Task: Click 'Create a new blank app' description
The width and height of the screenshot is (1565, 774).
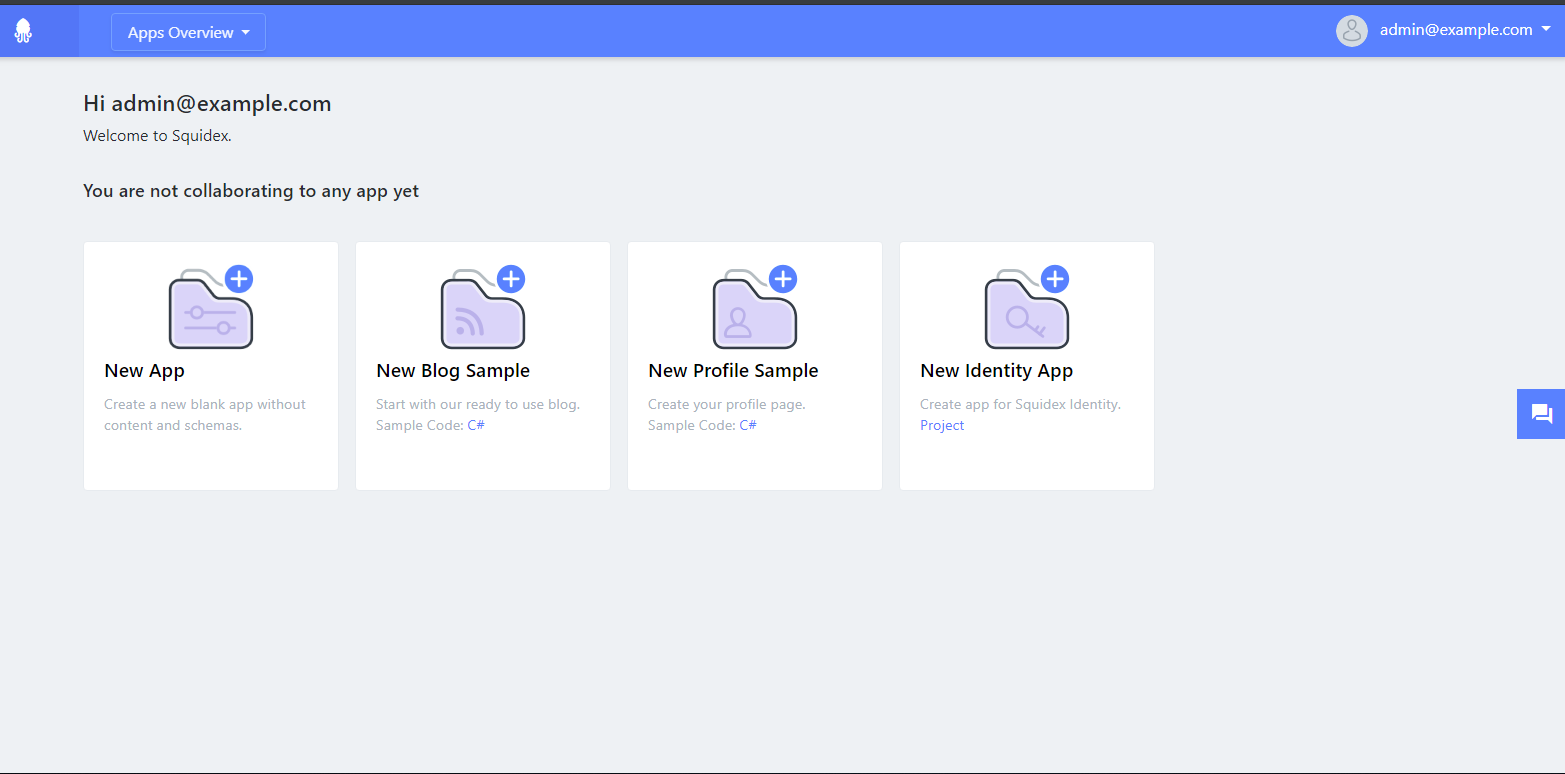Action: pyautogui.click(x=205, y=415)
